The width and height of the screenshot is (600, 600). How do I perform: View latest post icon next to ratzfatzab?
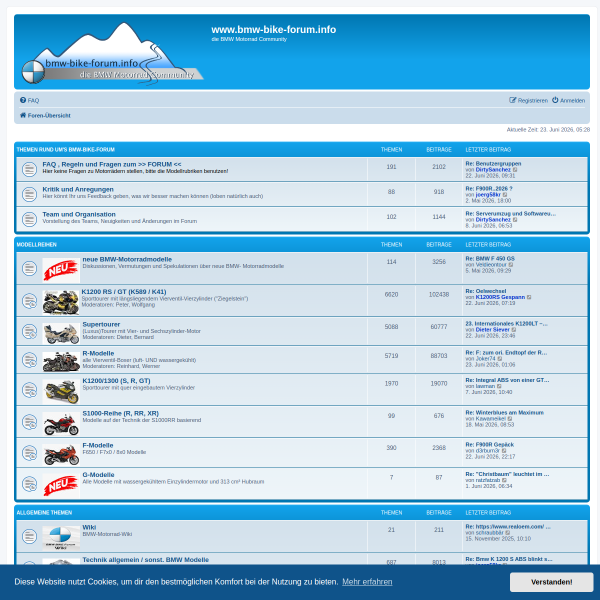[x=504, y=480]
